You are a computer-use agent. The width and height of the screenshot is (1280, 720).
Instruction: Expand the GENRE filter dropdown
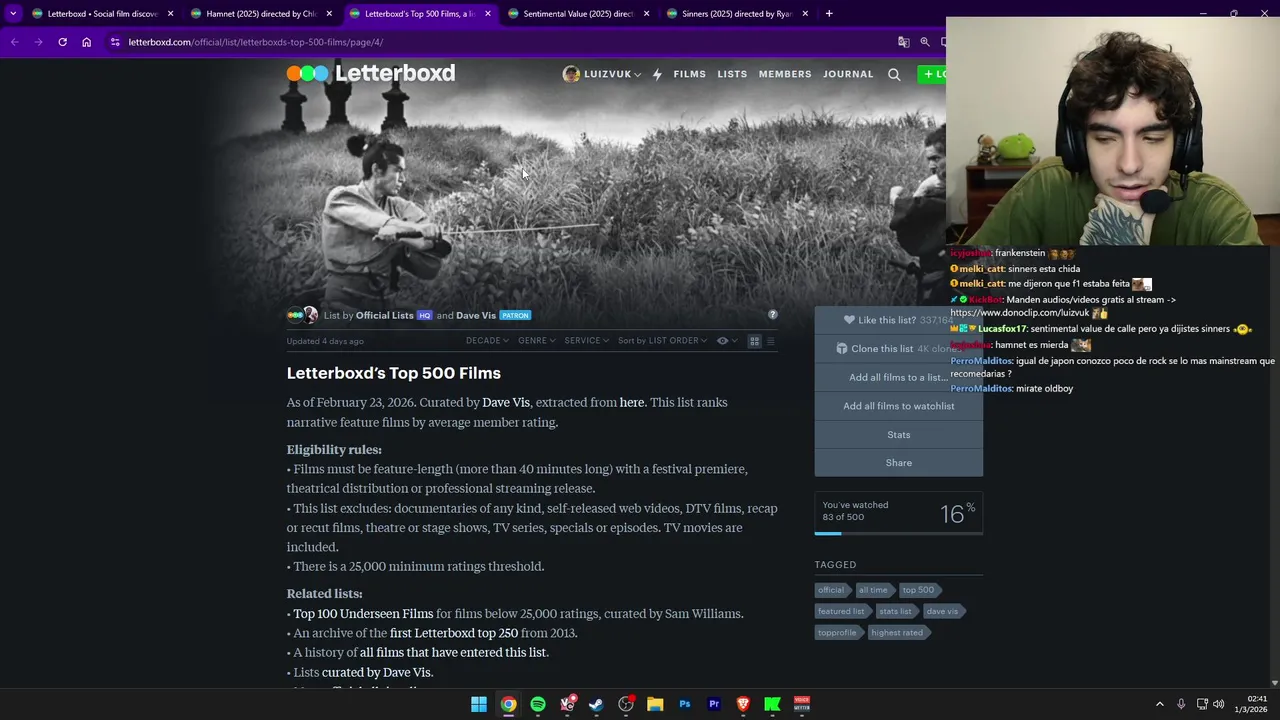pyautogui.click(x=536, y=341)
